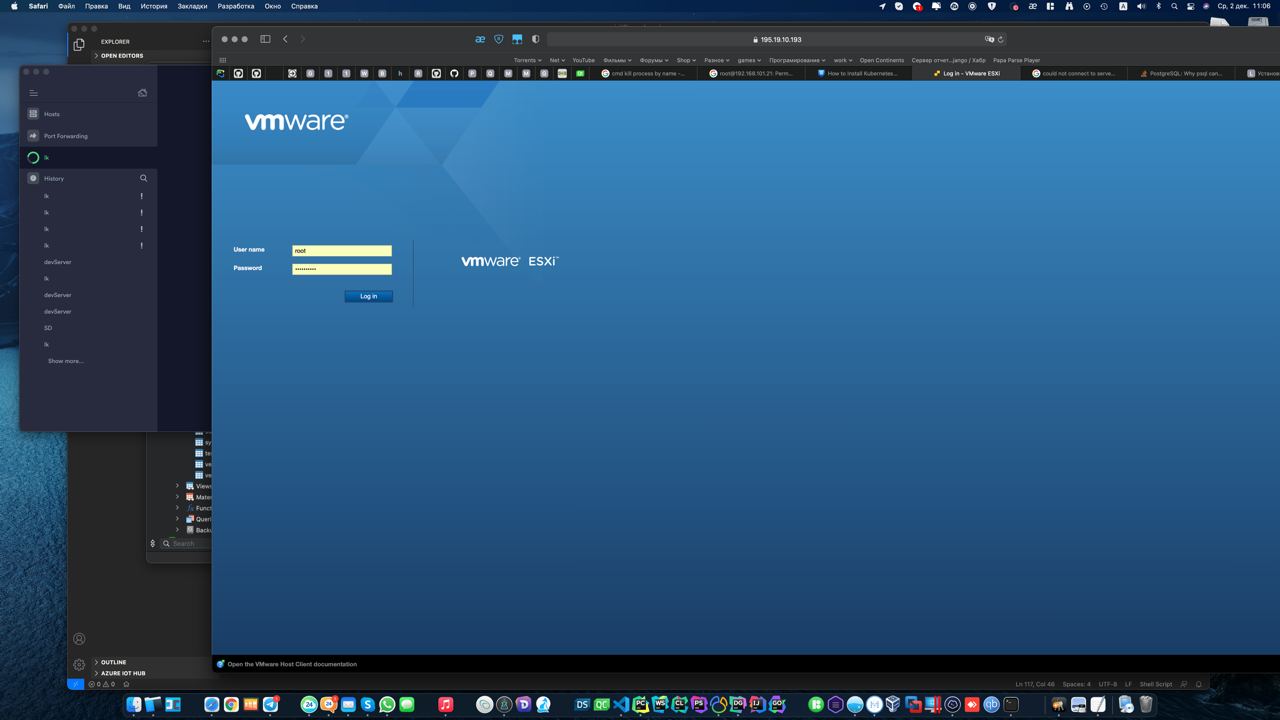Screen dimensions: 1280x720
Task: Search history using the Termius magnifier icon
Action: (x=143, y=178)
